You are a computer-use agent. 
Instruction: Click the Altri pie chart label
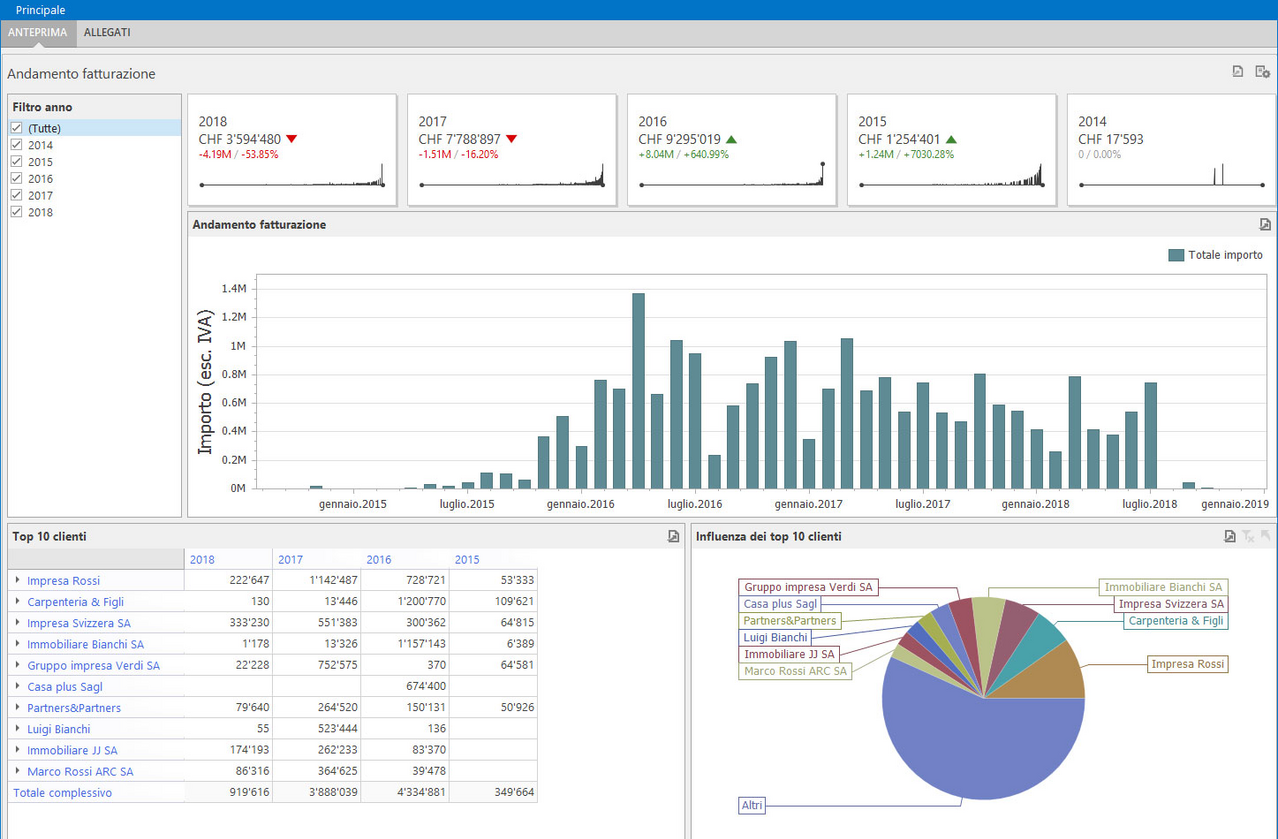[x=752, y=804]
